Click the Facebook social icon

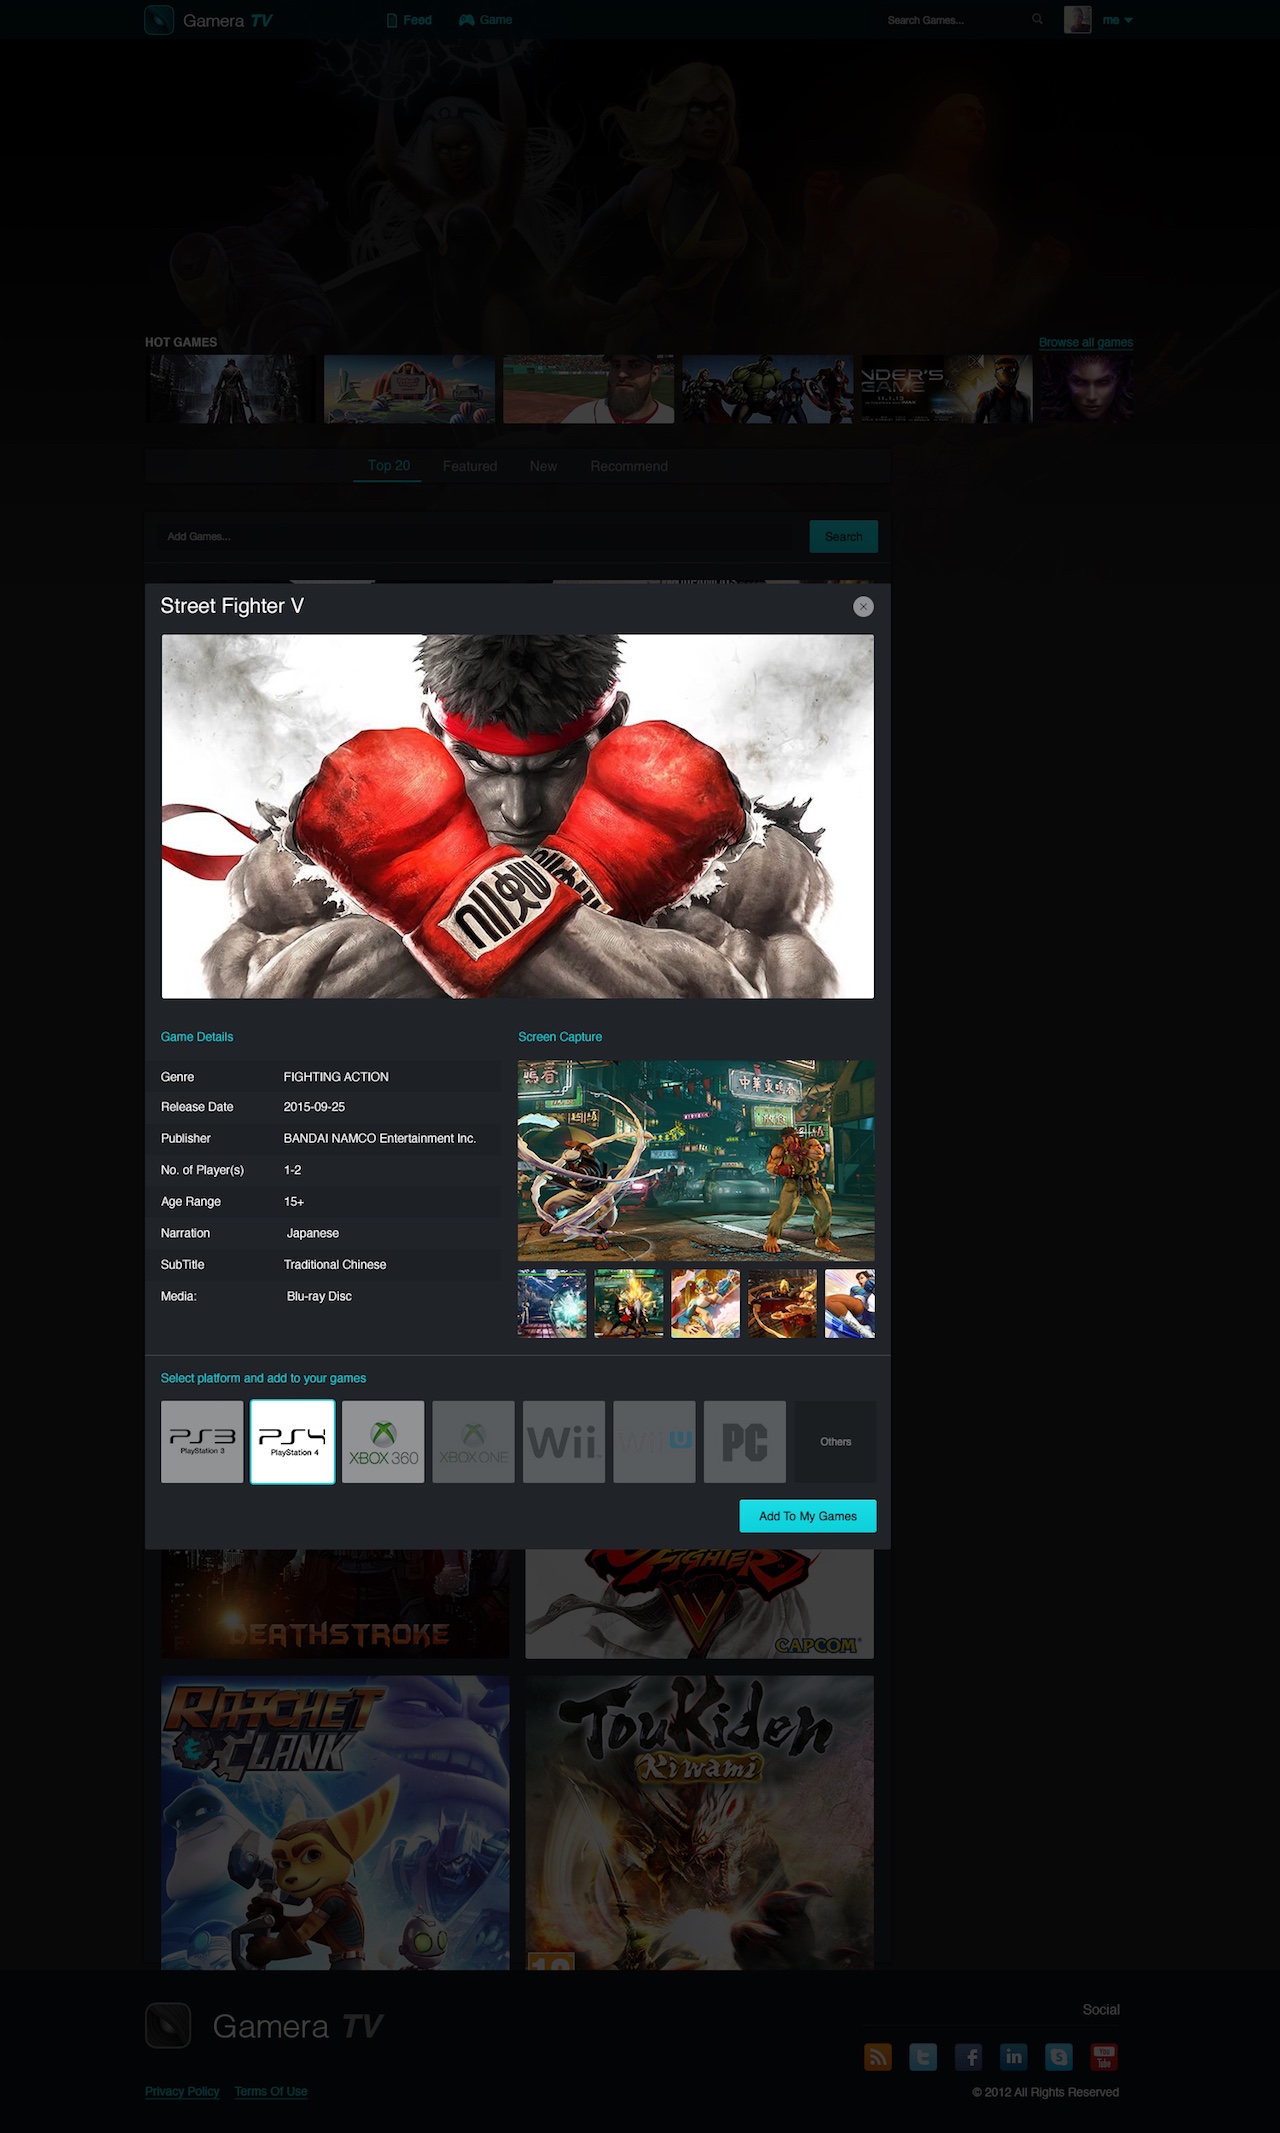pos(968,2057)
